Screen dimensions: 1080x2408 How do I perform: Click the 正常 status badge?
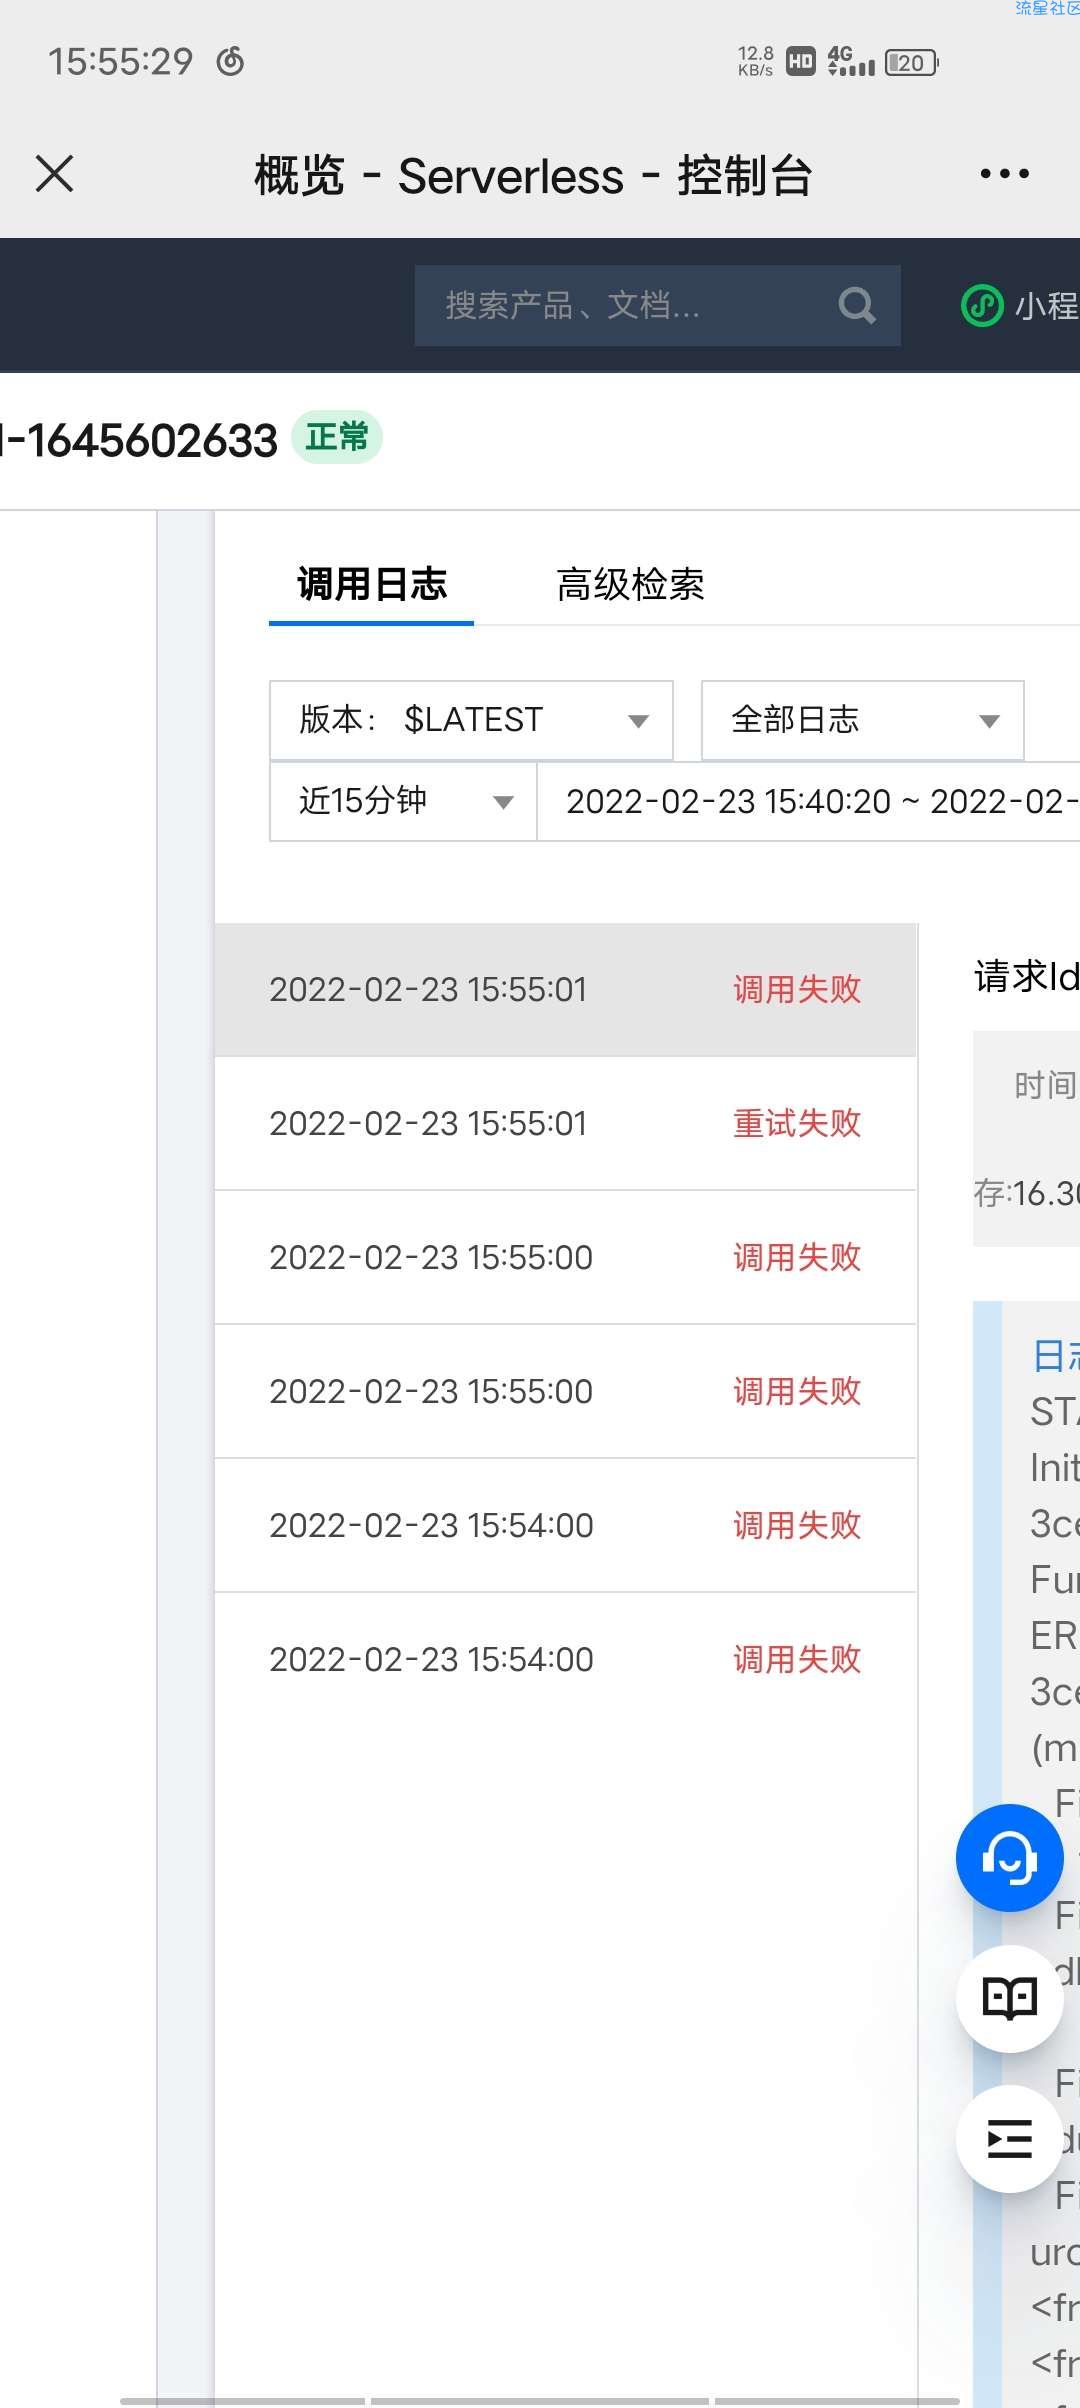pos(337,437)
